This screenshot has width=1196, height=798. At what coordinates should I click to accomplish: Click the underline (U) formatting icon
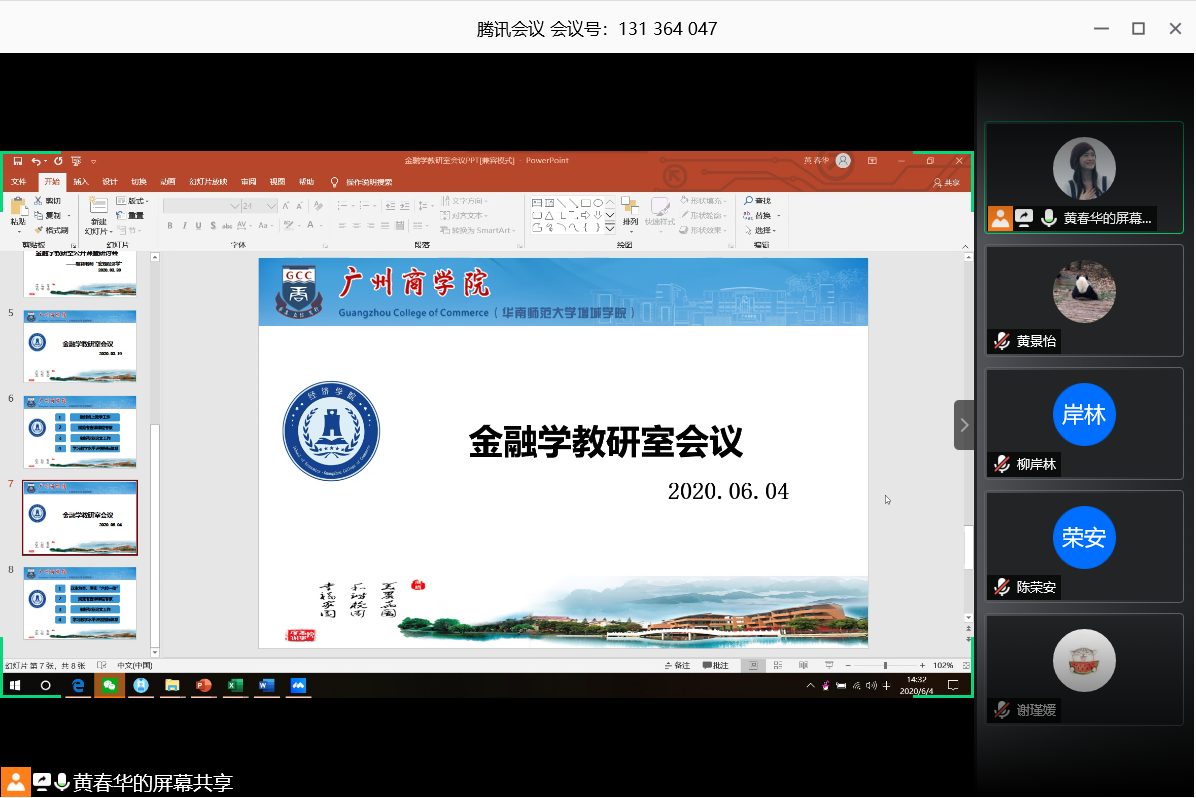coord(199,226)
